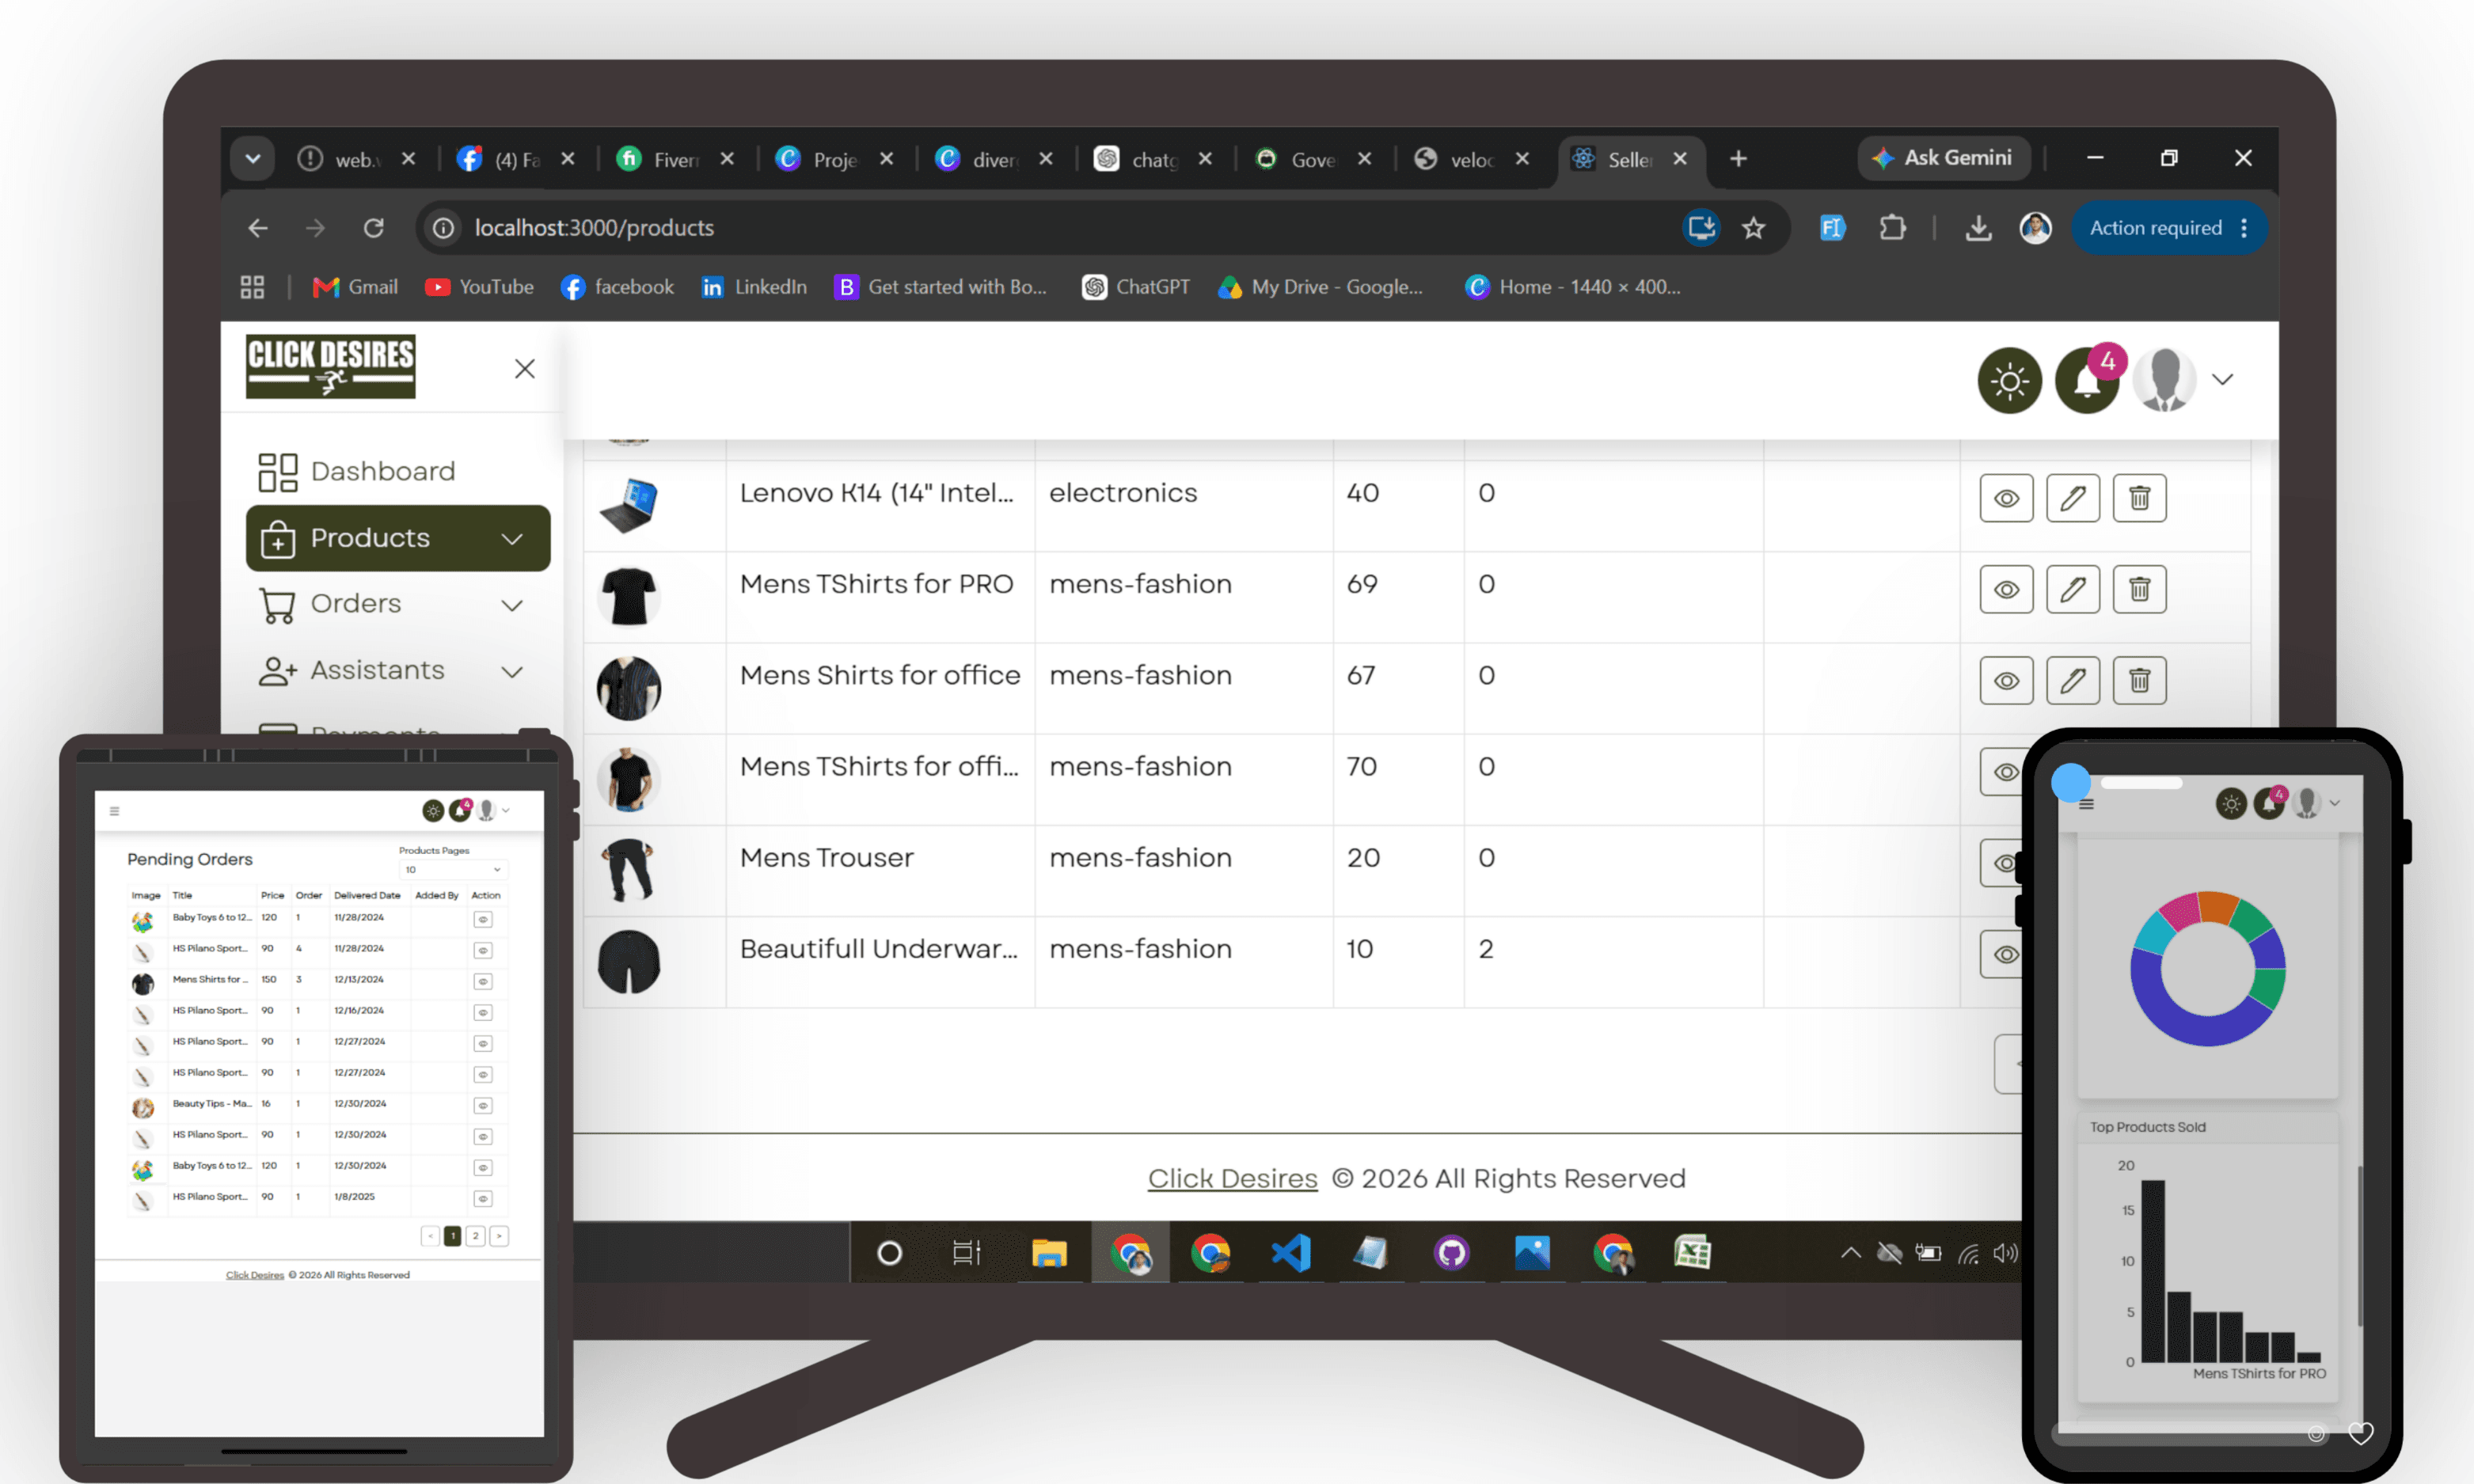Open notifications bell on the monitor header
2474x1484 pixels.
click(2086, 380)
